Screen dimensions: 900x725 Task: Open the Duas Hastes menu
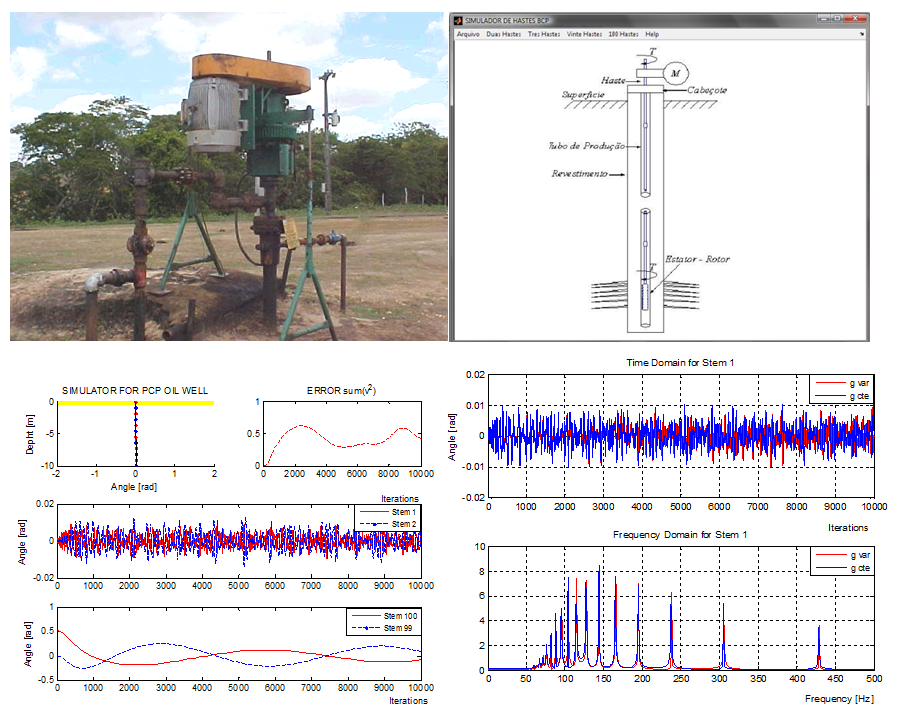503,34
